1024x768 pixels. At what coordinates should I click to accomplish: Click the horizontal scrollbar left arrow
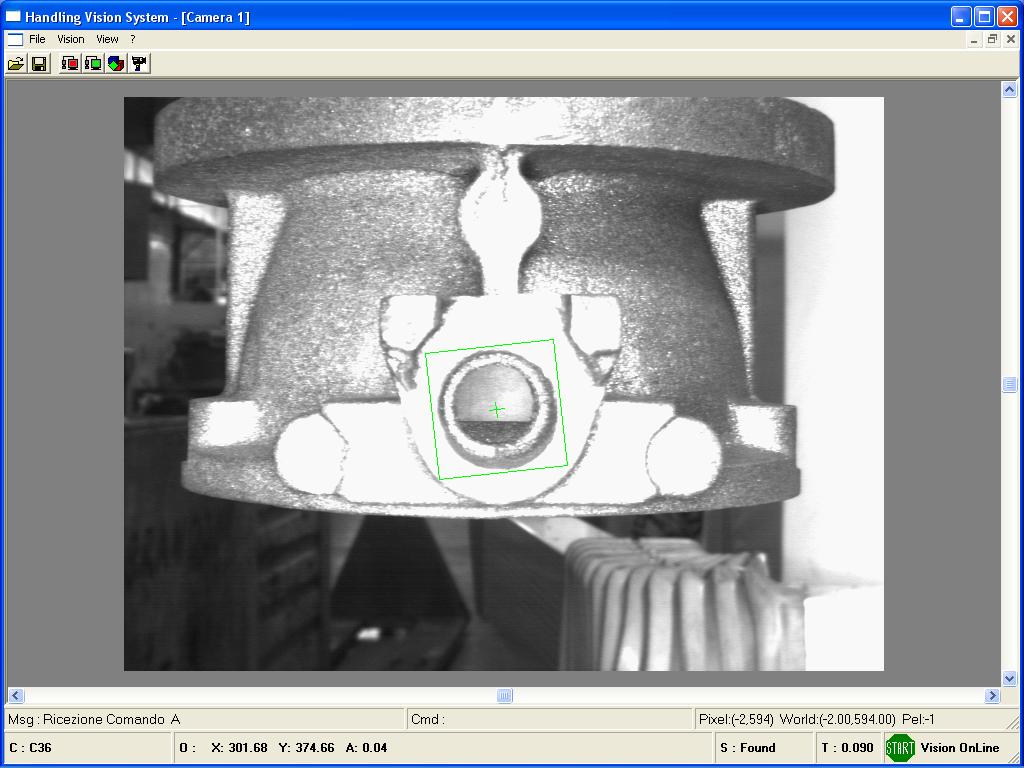pos(16,696)
